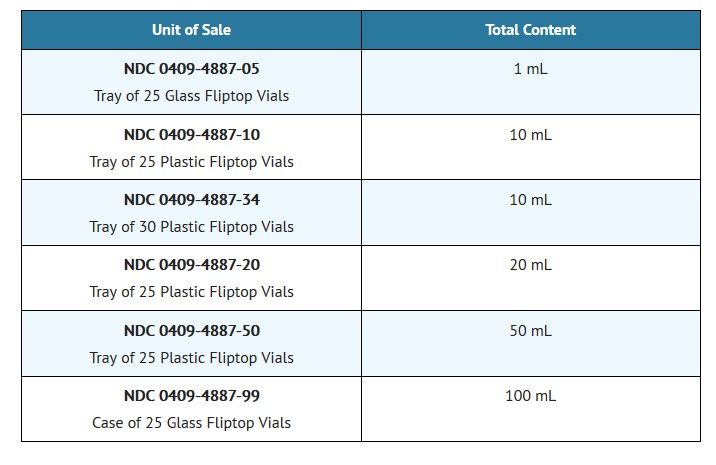716x465 pixels.
Task: Click Case of 25 Glass Fliptop Vials
Action: [x=191, y=423]
